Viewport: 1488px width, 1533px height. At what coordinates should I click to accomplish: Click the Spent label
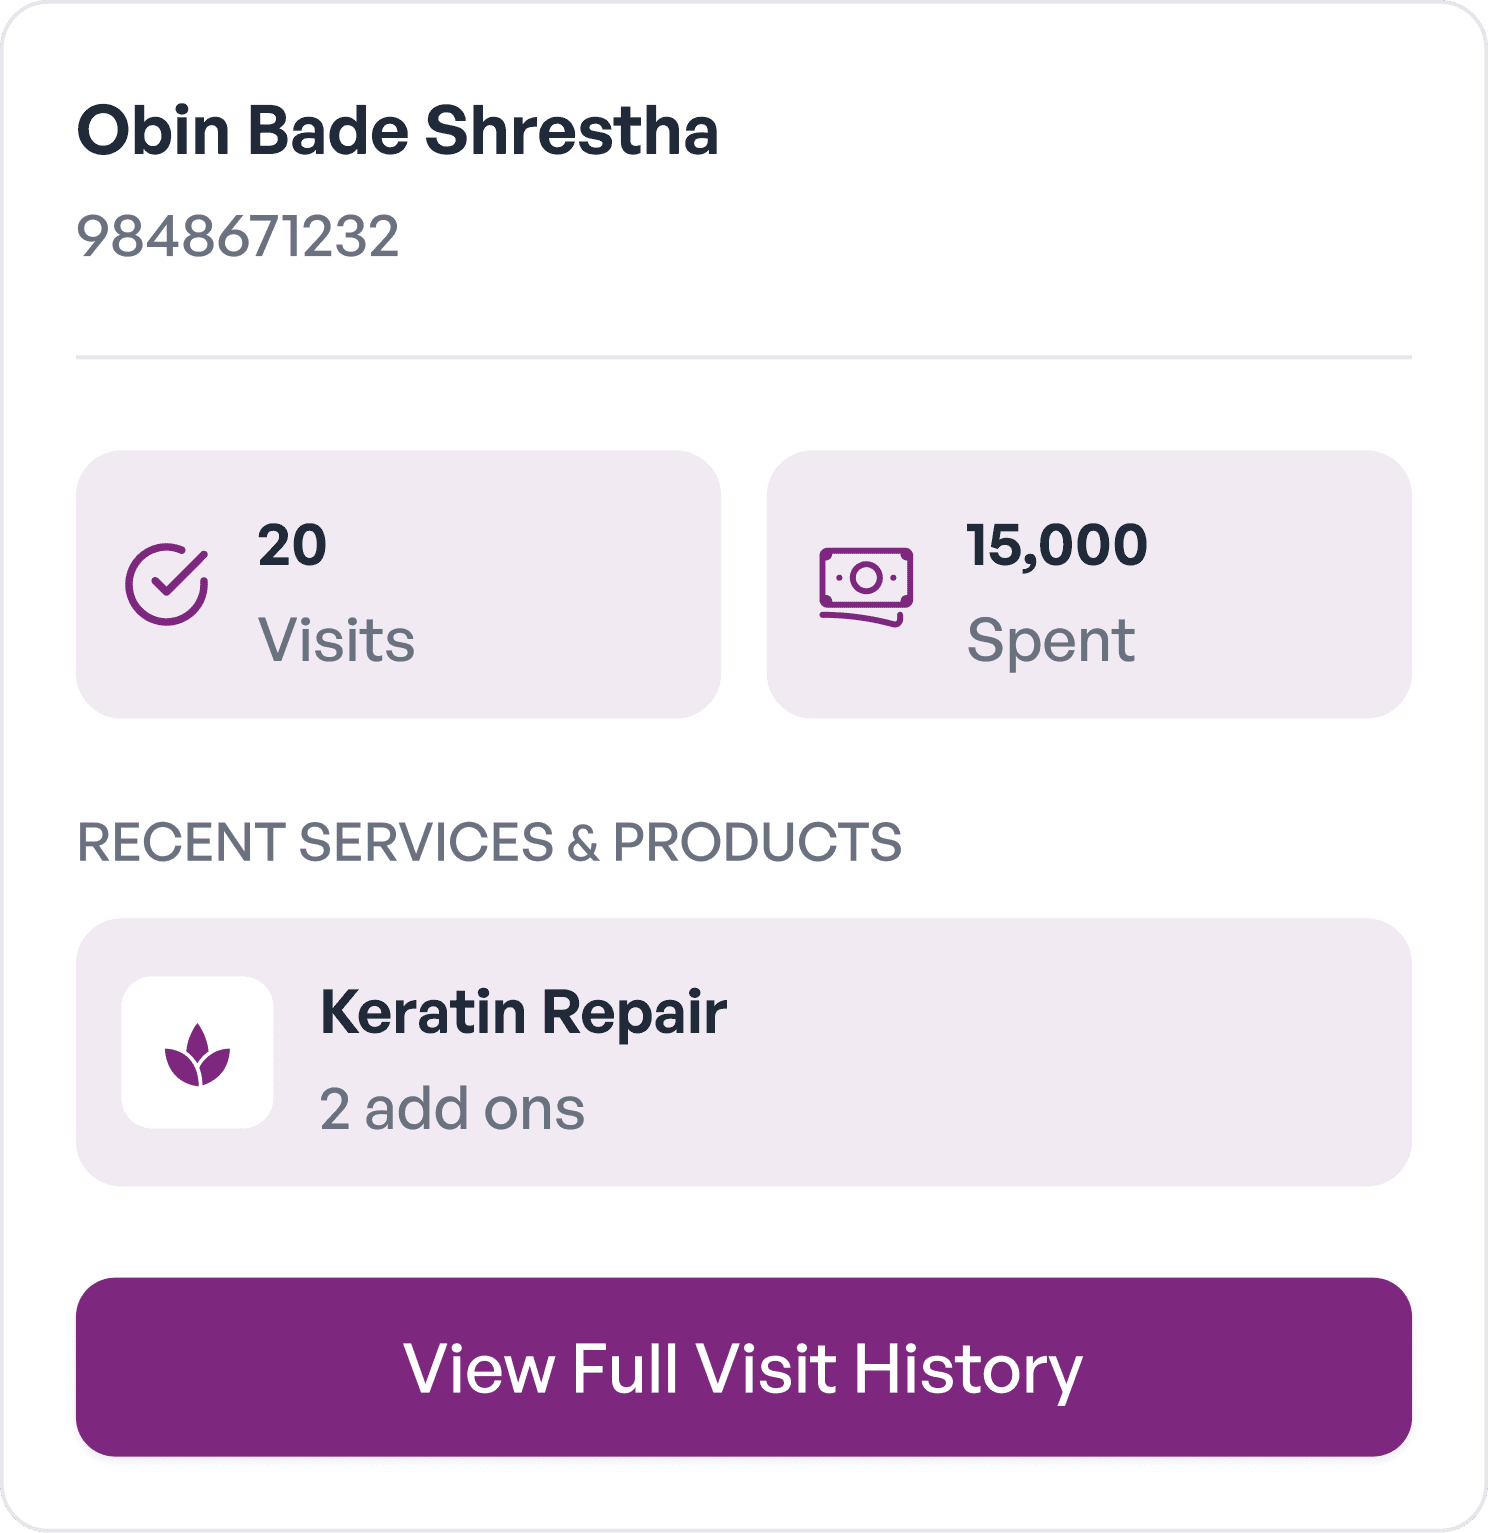click(x=1050, y=640)
